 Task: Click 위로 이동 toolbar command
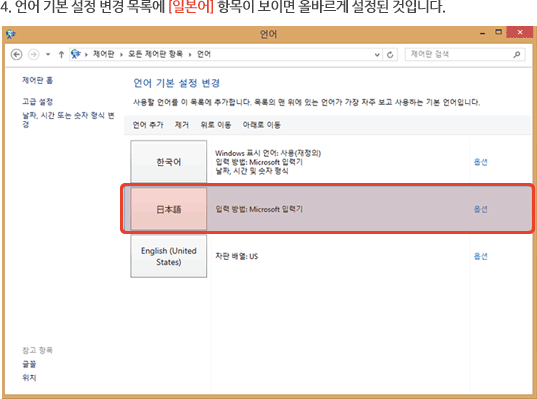tap(216, 125)
